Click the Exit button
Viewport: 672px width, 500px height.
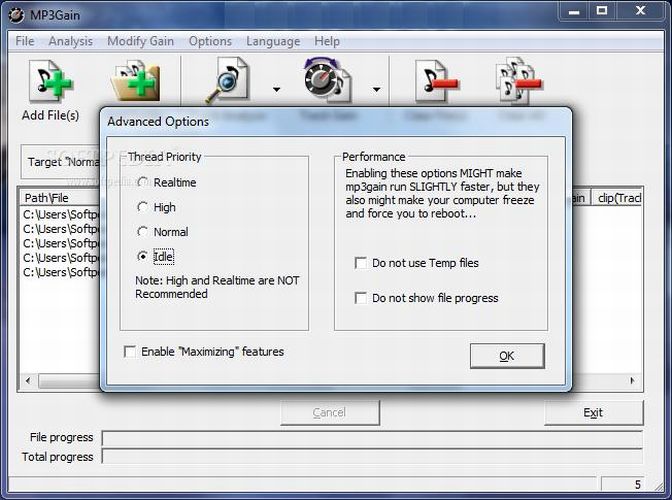pyautogui.click(x=593, y=413)
